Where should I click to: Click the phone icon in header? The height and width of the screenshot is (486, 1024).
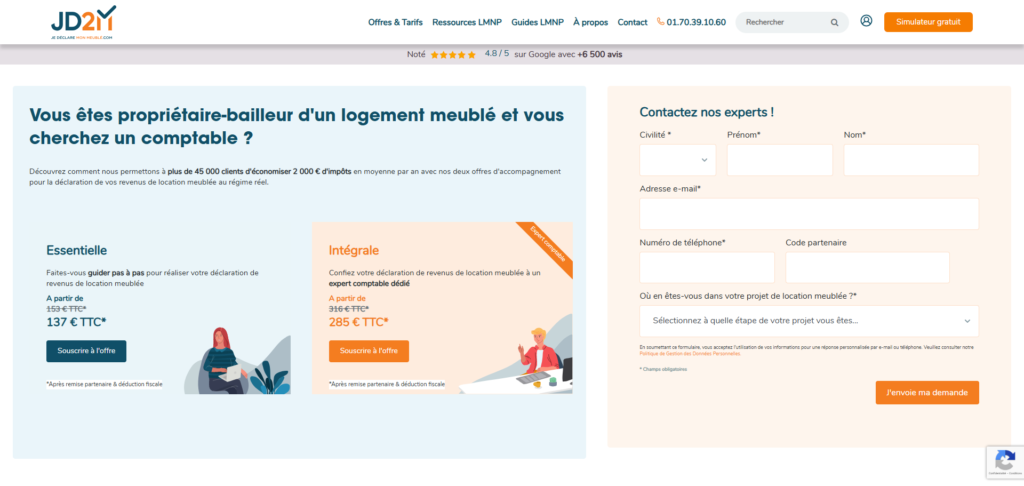tap(660, 22)
